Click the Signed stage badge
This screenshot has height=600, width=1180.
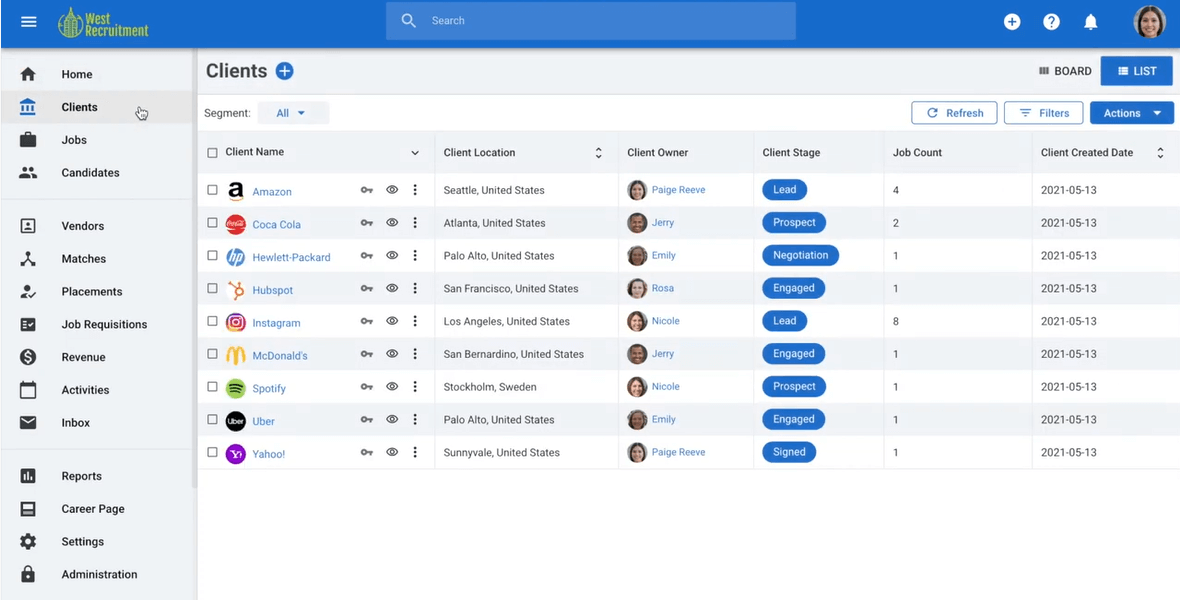789,452
